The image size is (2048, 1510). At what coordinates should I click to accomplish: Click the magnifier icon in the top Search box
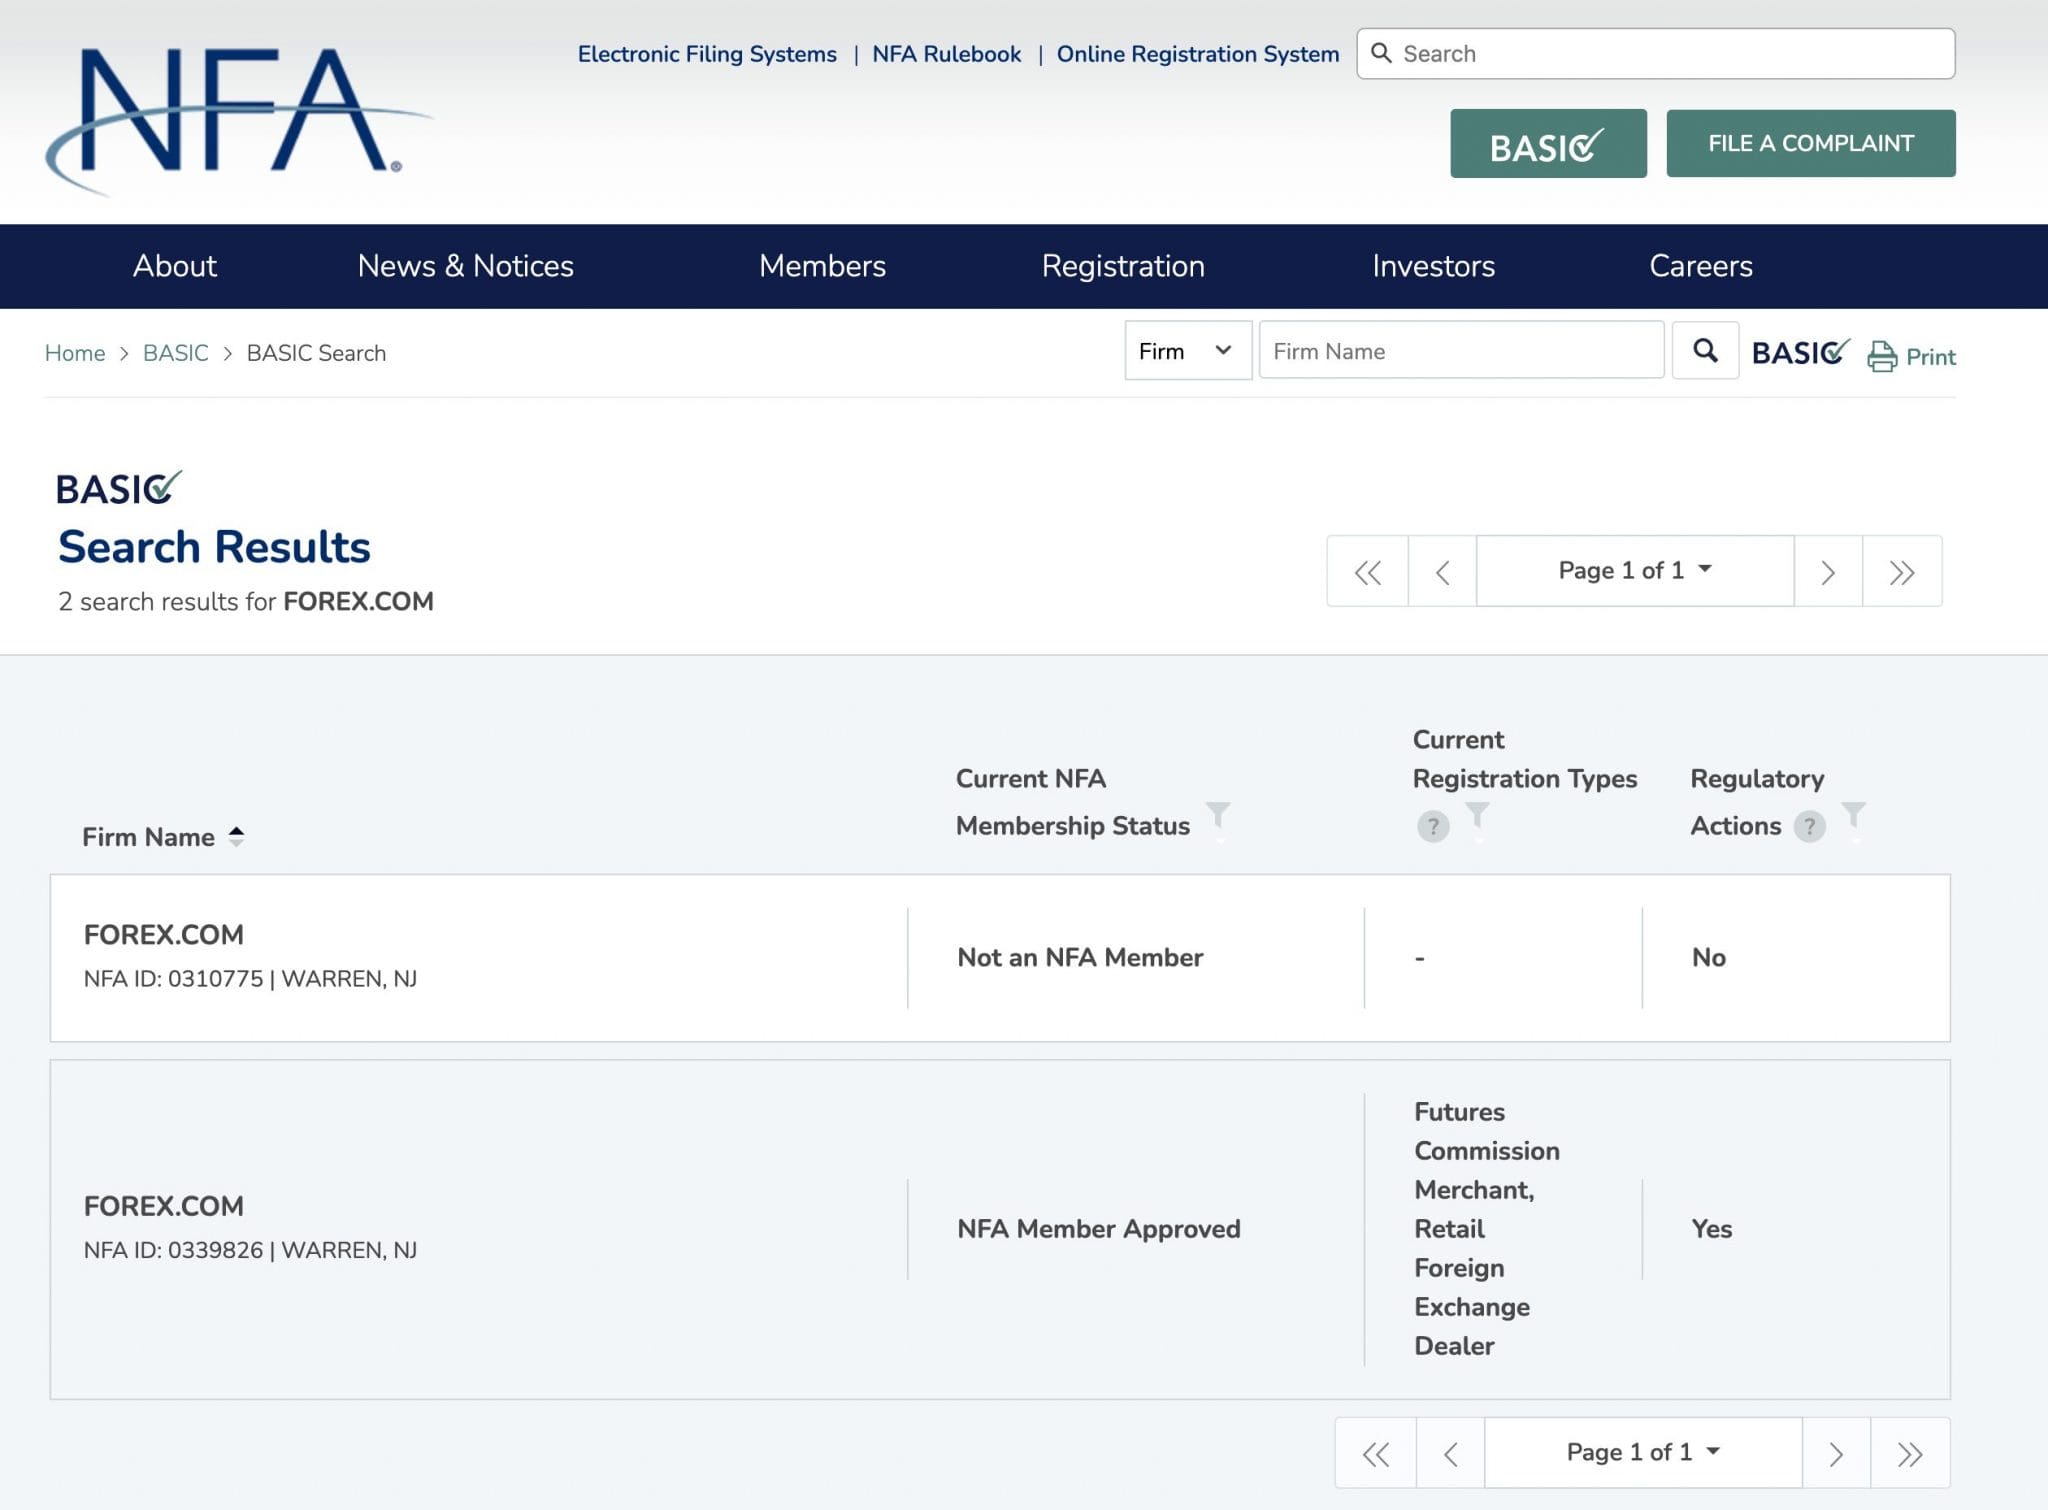[1381, 53]
